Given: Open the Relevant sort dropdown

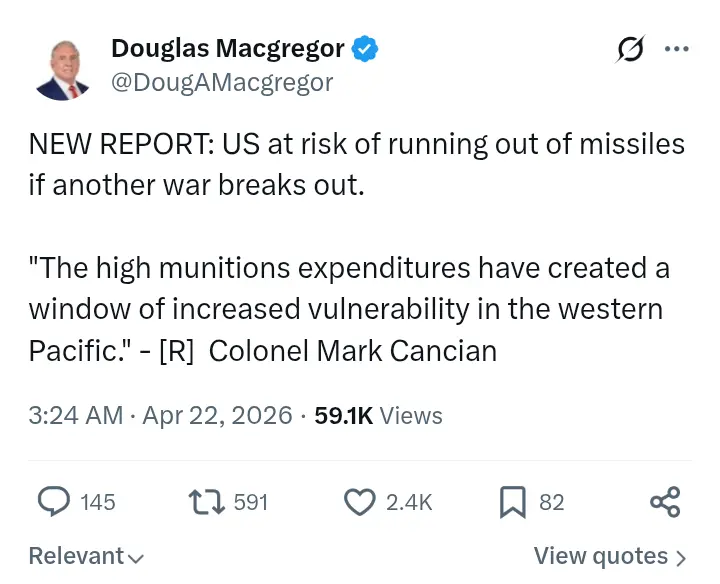Looking at the screenshot, I should click(x=86, y=557).
